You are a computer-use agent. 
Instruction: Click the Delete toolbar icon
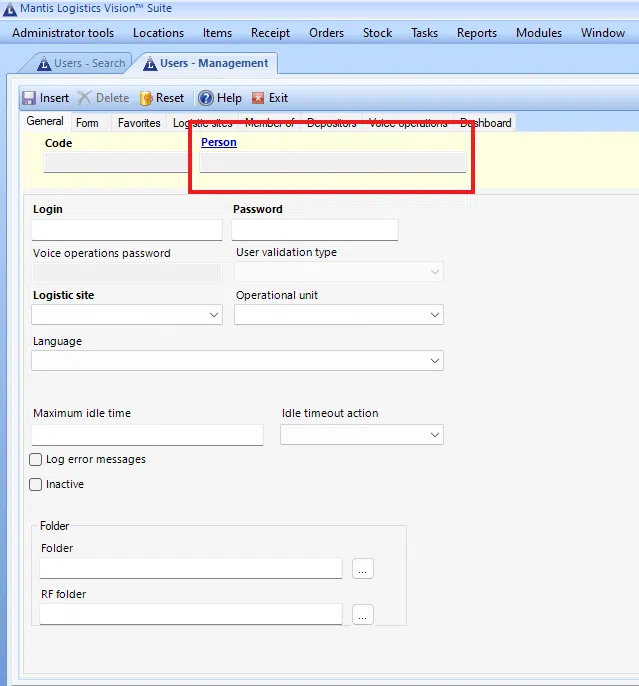85,98
